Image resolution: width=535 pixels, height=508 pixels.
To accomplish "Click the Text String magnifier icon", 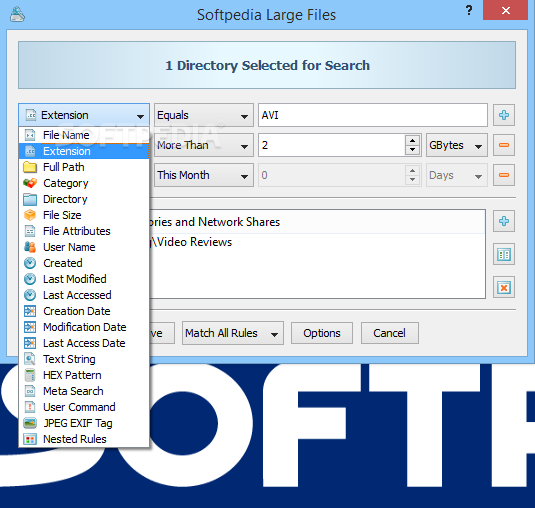I will click(x=30, y=359).
